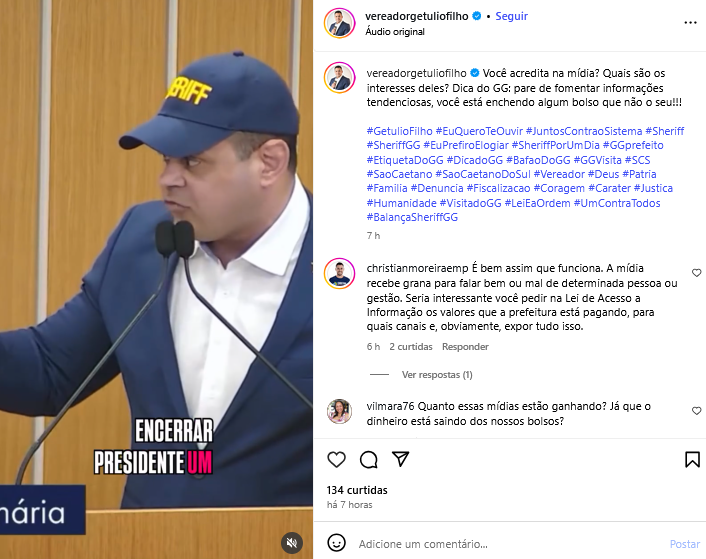This screenshot has width=706, height=559.
Task: Share the post via paper plane icon
Action: [400, 459]
